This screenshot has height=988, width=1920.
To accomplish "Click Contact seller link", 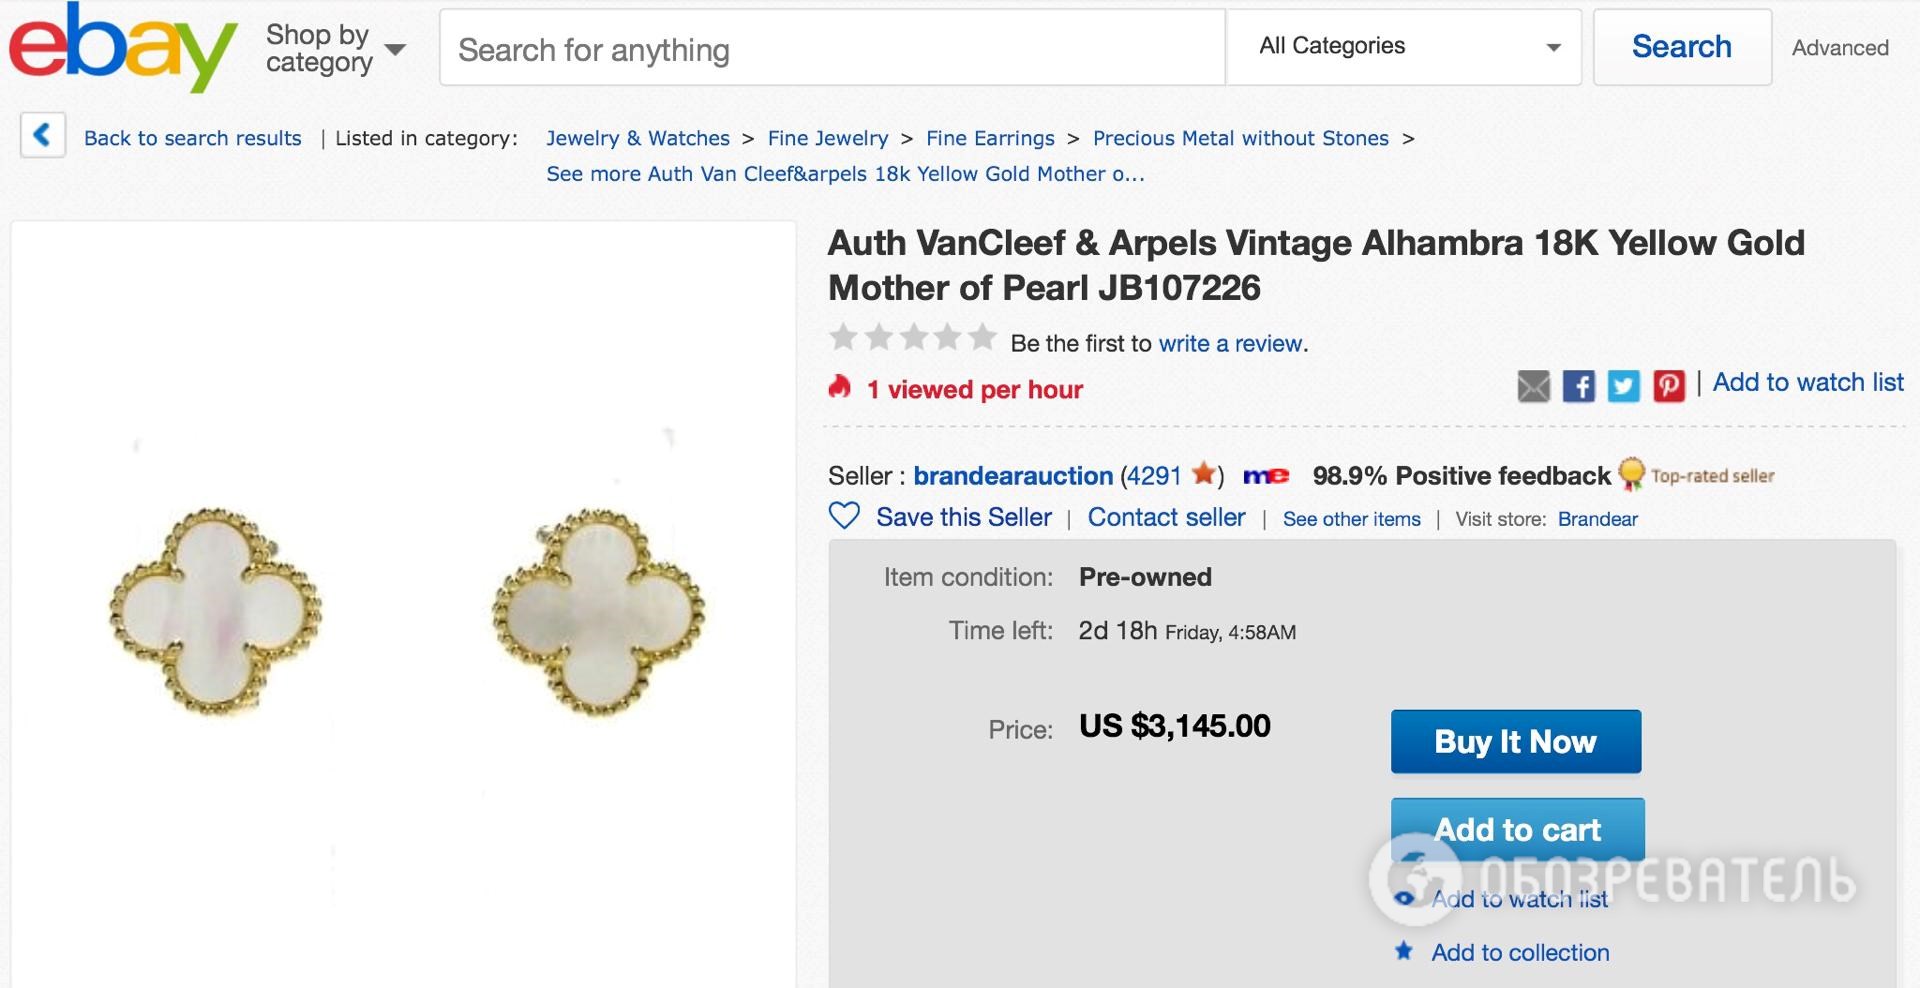I will [1166, 517].
